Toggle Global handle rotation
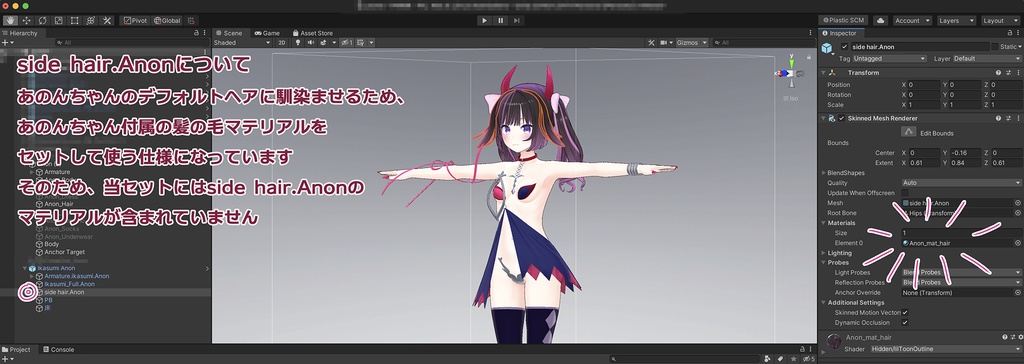The width and height of the screenshot is (1024, 364). (x=167, y=20)
